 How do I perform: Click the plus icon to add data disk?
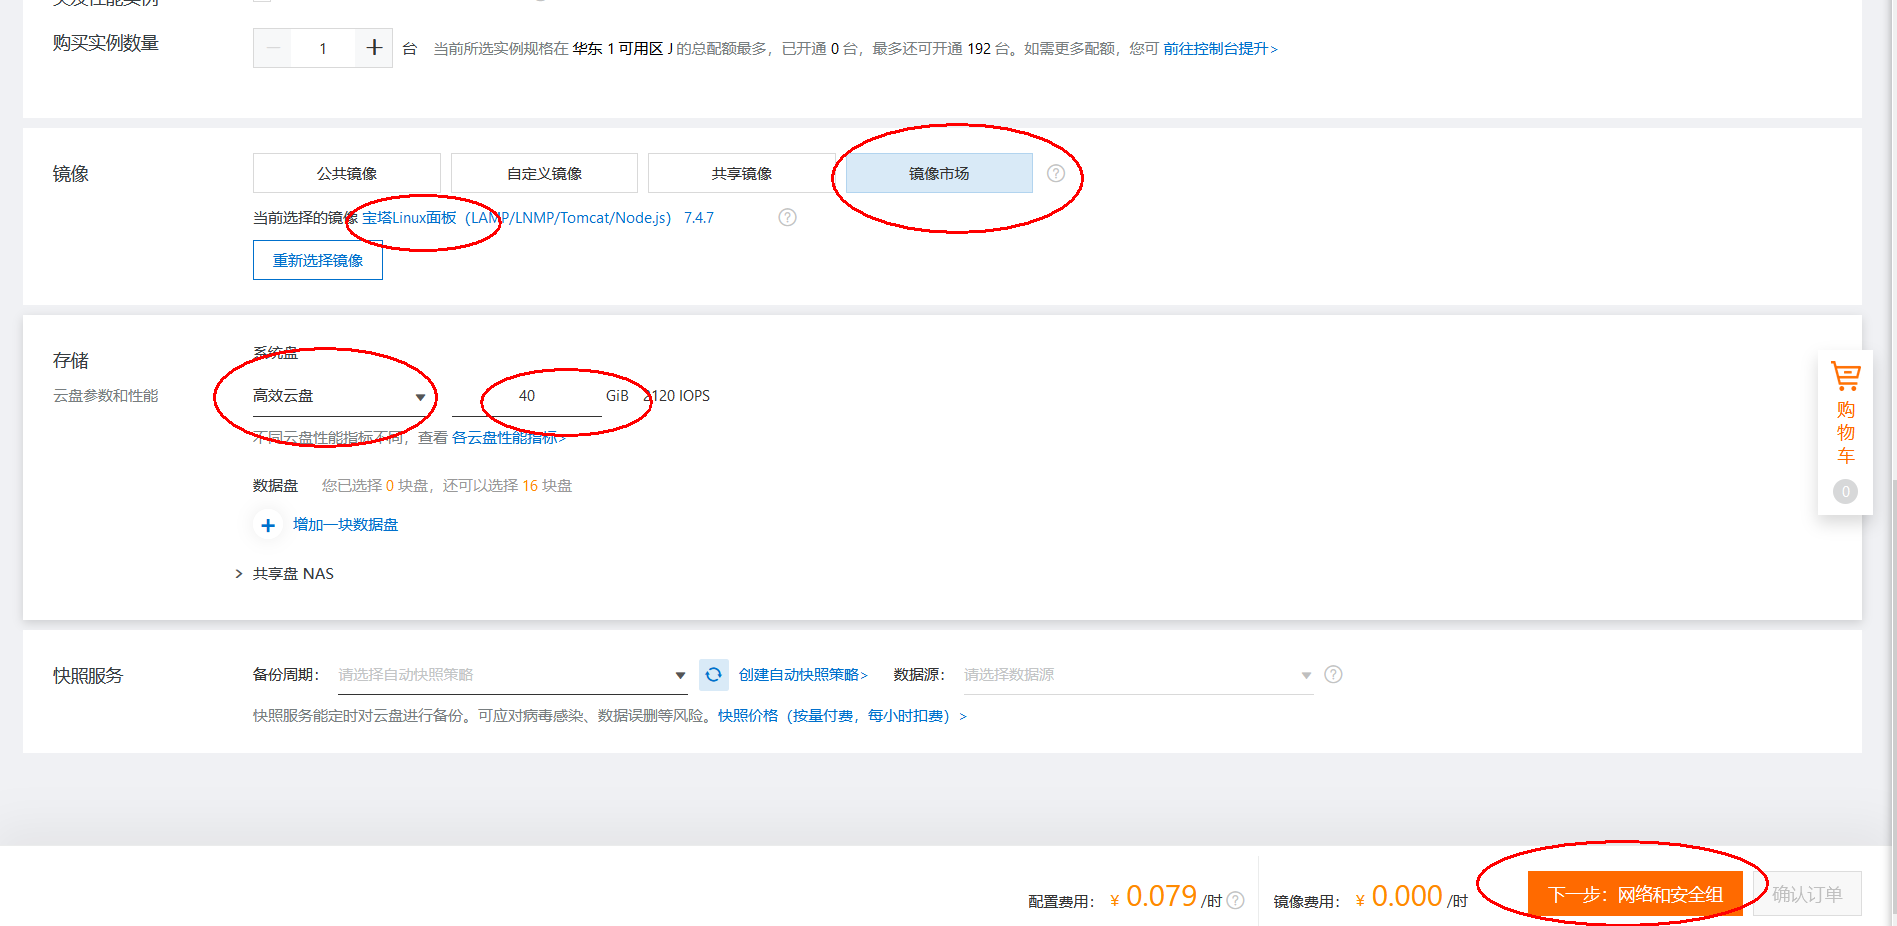click(x=268, y=525)
